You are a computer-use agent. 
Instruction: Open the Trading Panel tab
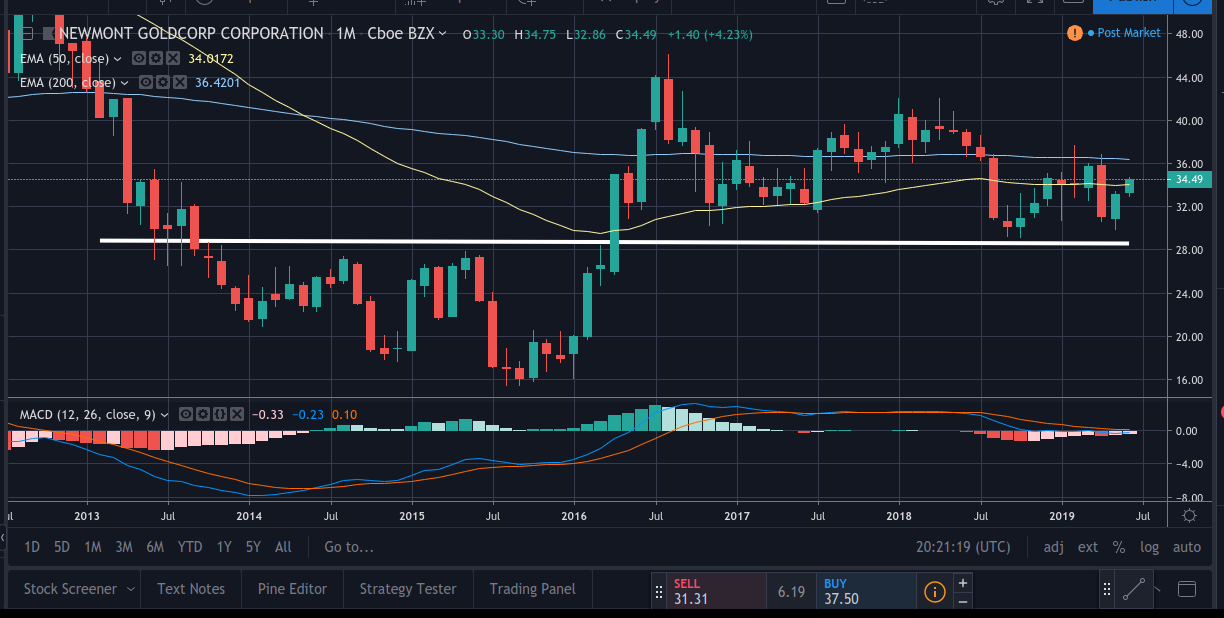(533, 589)
